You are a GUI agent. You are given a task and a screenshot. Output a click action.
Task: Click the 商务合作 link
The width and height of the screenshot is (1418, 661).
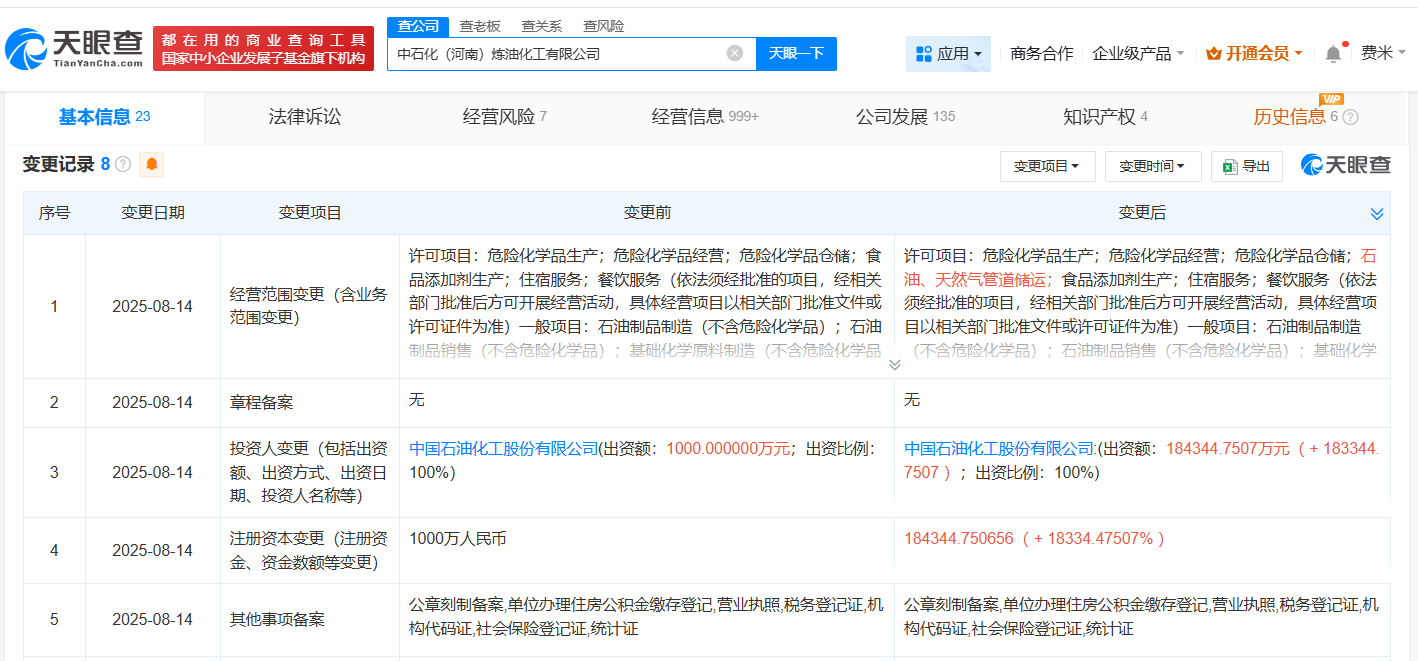coord(1040,53)
